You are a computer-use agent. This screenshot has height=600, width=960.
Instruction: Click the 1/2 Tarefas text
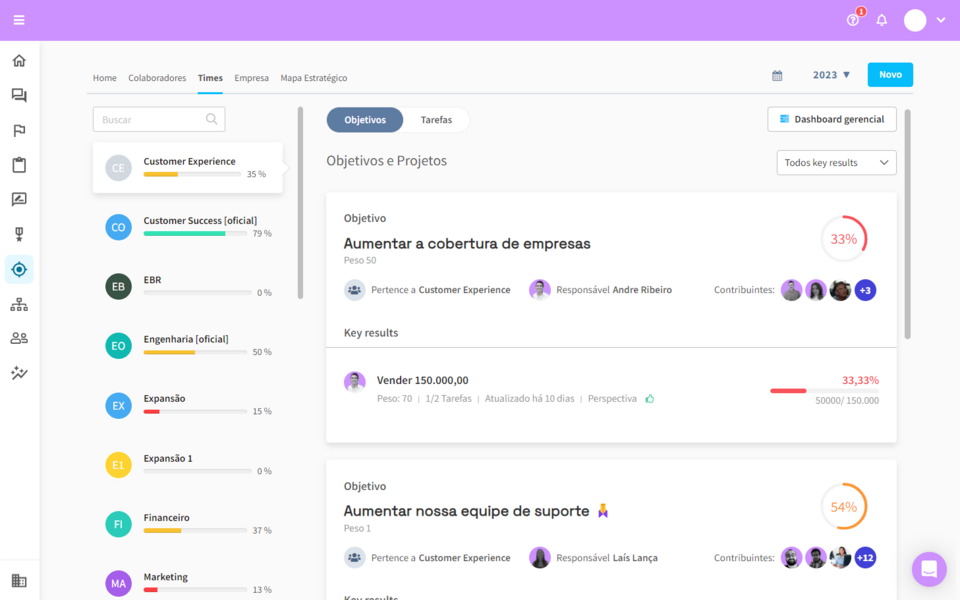(448, 399)
